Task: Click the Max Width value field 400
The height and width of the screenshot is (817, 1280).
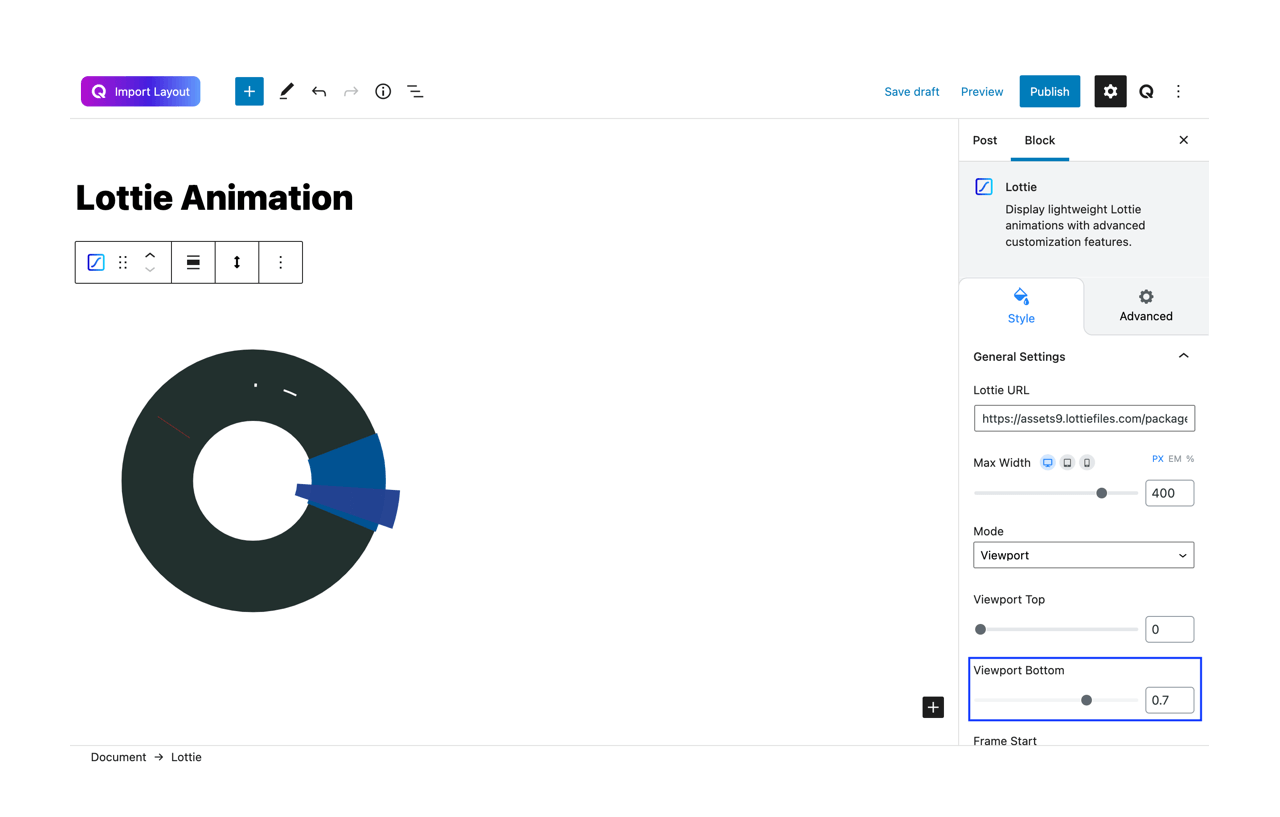Action: pos(1170,493)
